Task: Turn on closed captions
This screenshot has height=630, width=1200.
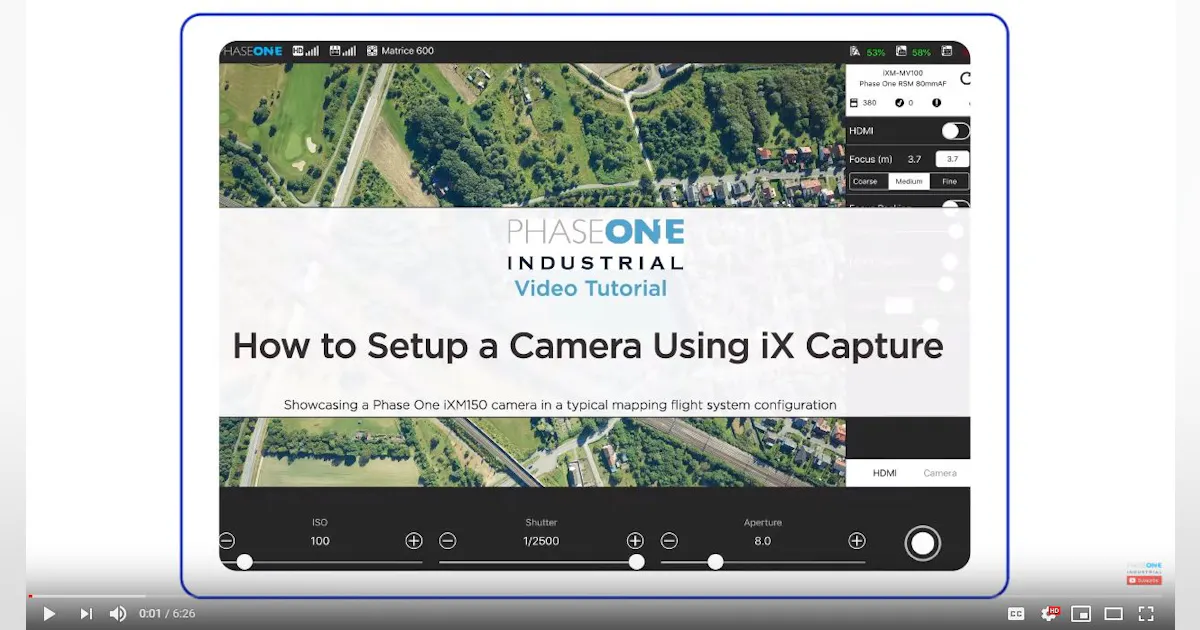Action: point(1016,613)
